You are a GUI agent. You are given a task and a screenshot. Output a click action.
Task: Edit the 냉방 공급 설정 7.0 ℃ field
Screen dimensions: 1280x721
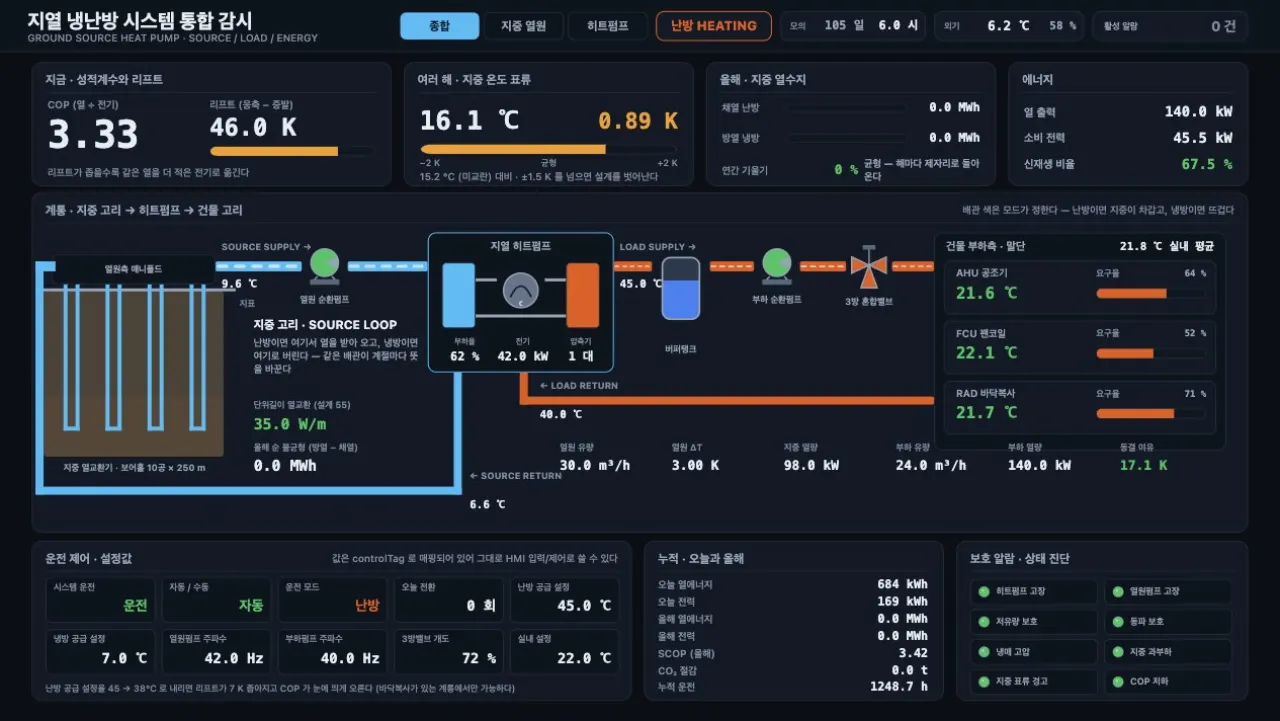click(x=101, y=652)
